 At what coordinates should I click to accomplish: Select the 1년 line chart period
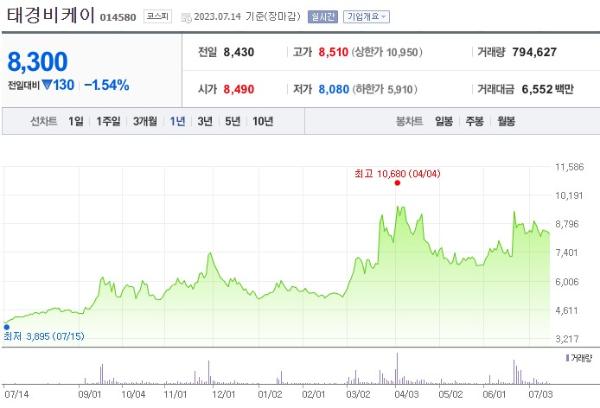coord(178,121)
